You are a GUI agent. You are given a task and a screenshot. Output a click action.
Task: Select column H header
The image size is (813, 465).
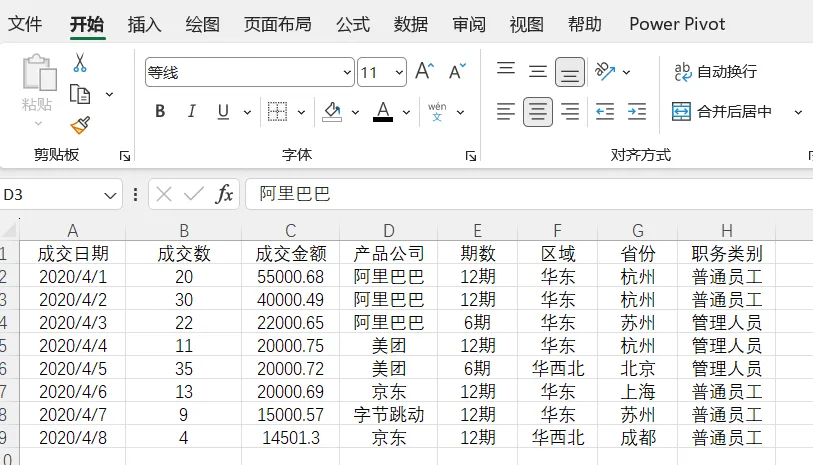(726, 230)
